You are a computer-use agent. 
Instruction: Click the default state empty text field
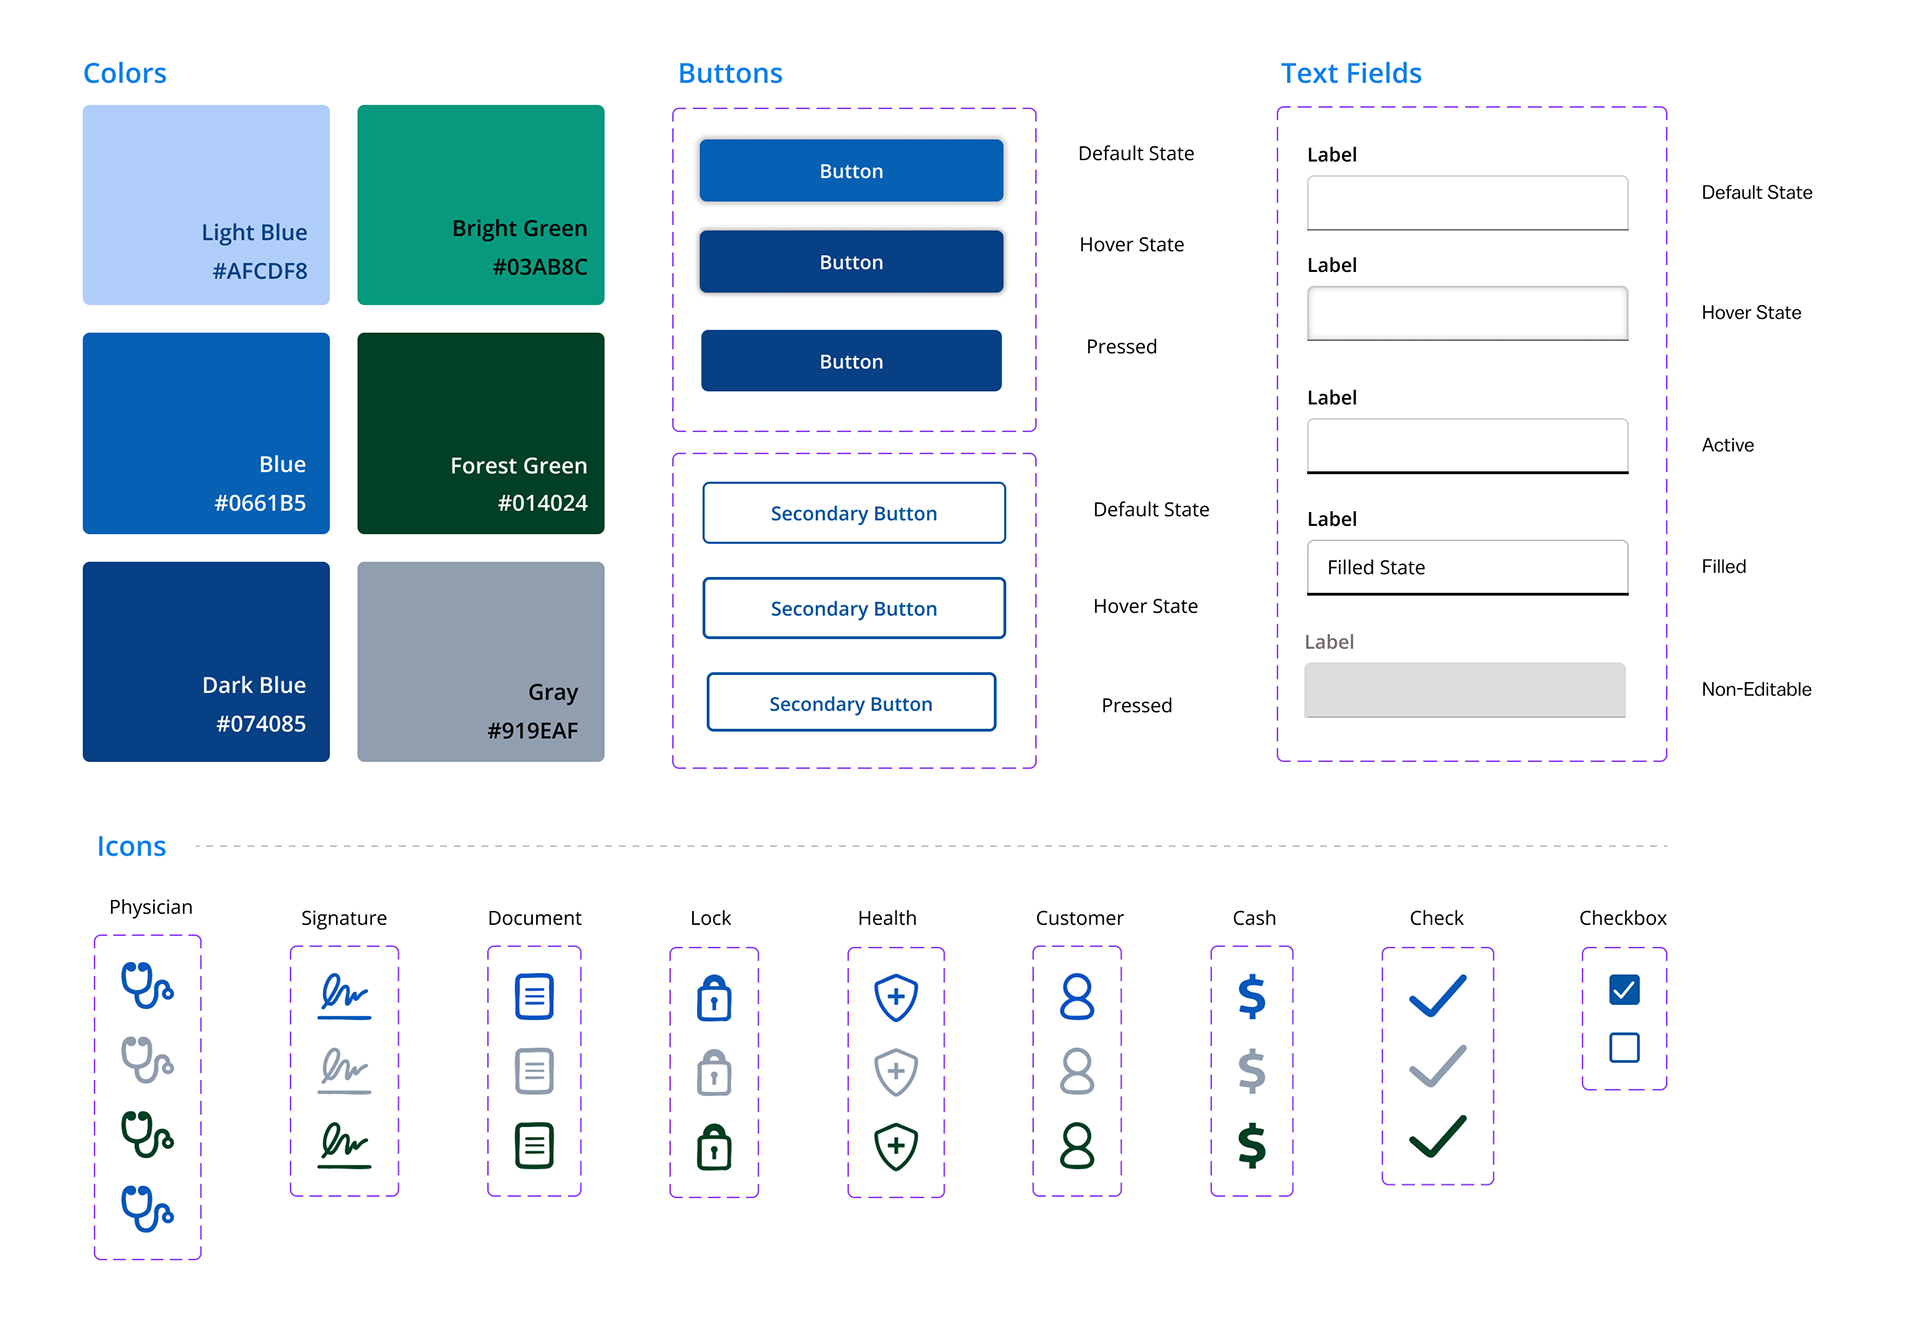click(1467, 203)
